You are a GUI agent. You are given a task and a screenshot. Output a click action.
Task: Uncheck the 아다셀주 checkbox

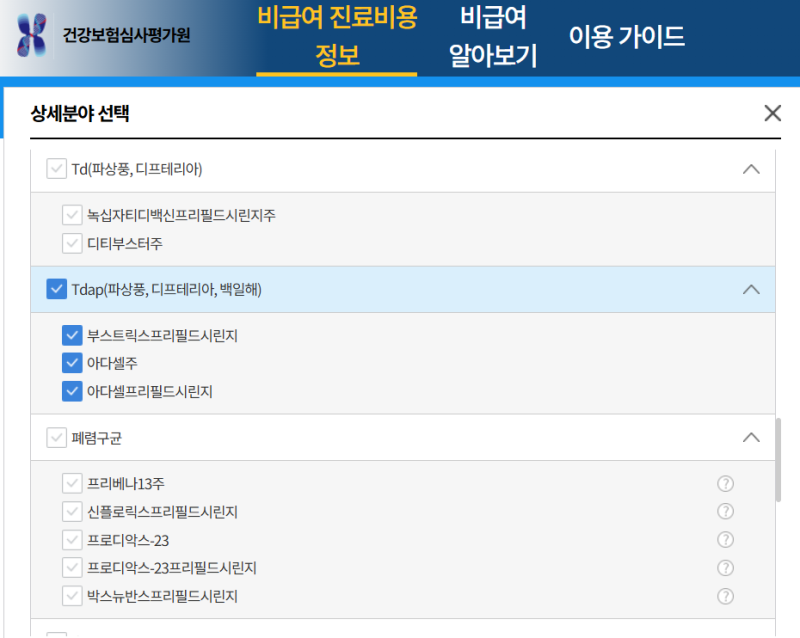pyautogui.click(x=72, y=363)
